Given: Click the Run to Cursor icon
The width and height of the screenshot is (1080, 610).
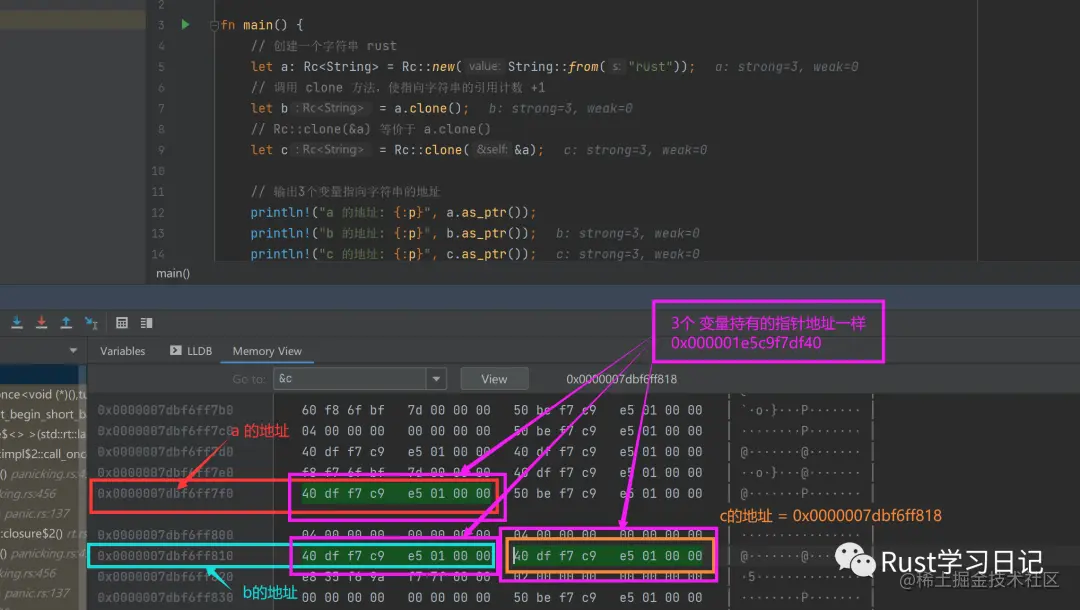Looking at the screenshot, I should coord(91,322).
